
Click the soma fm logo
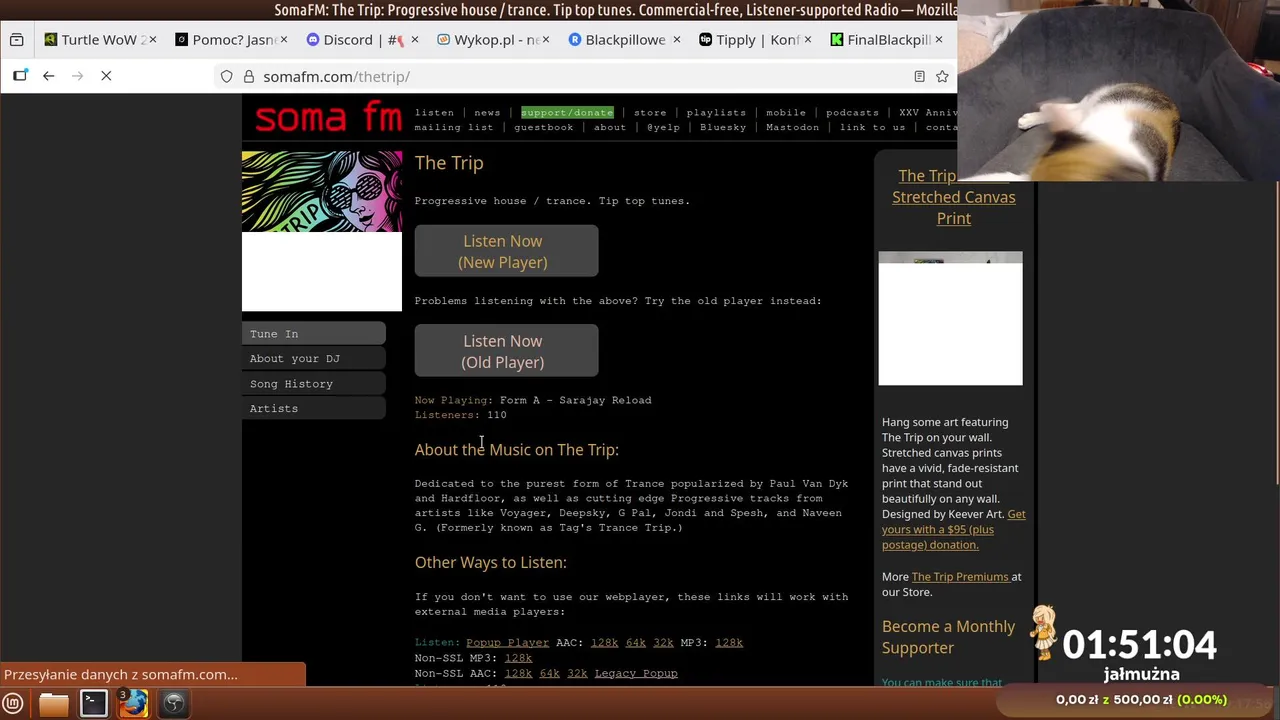[x=328, y=118]
